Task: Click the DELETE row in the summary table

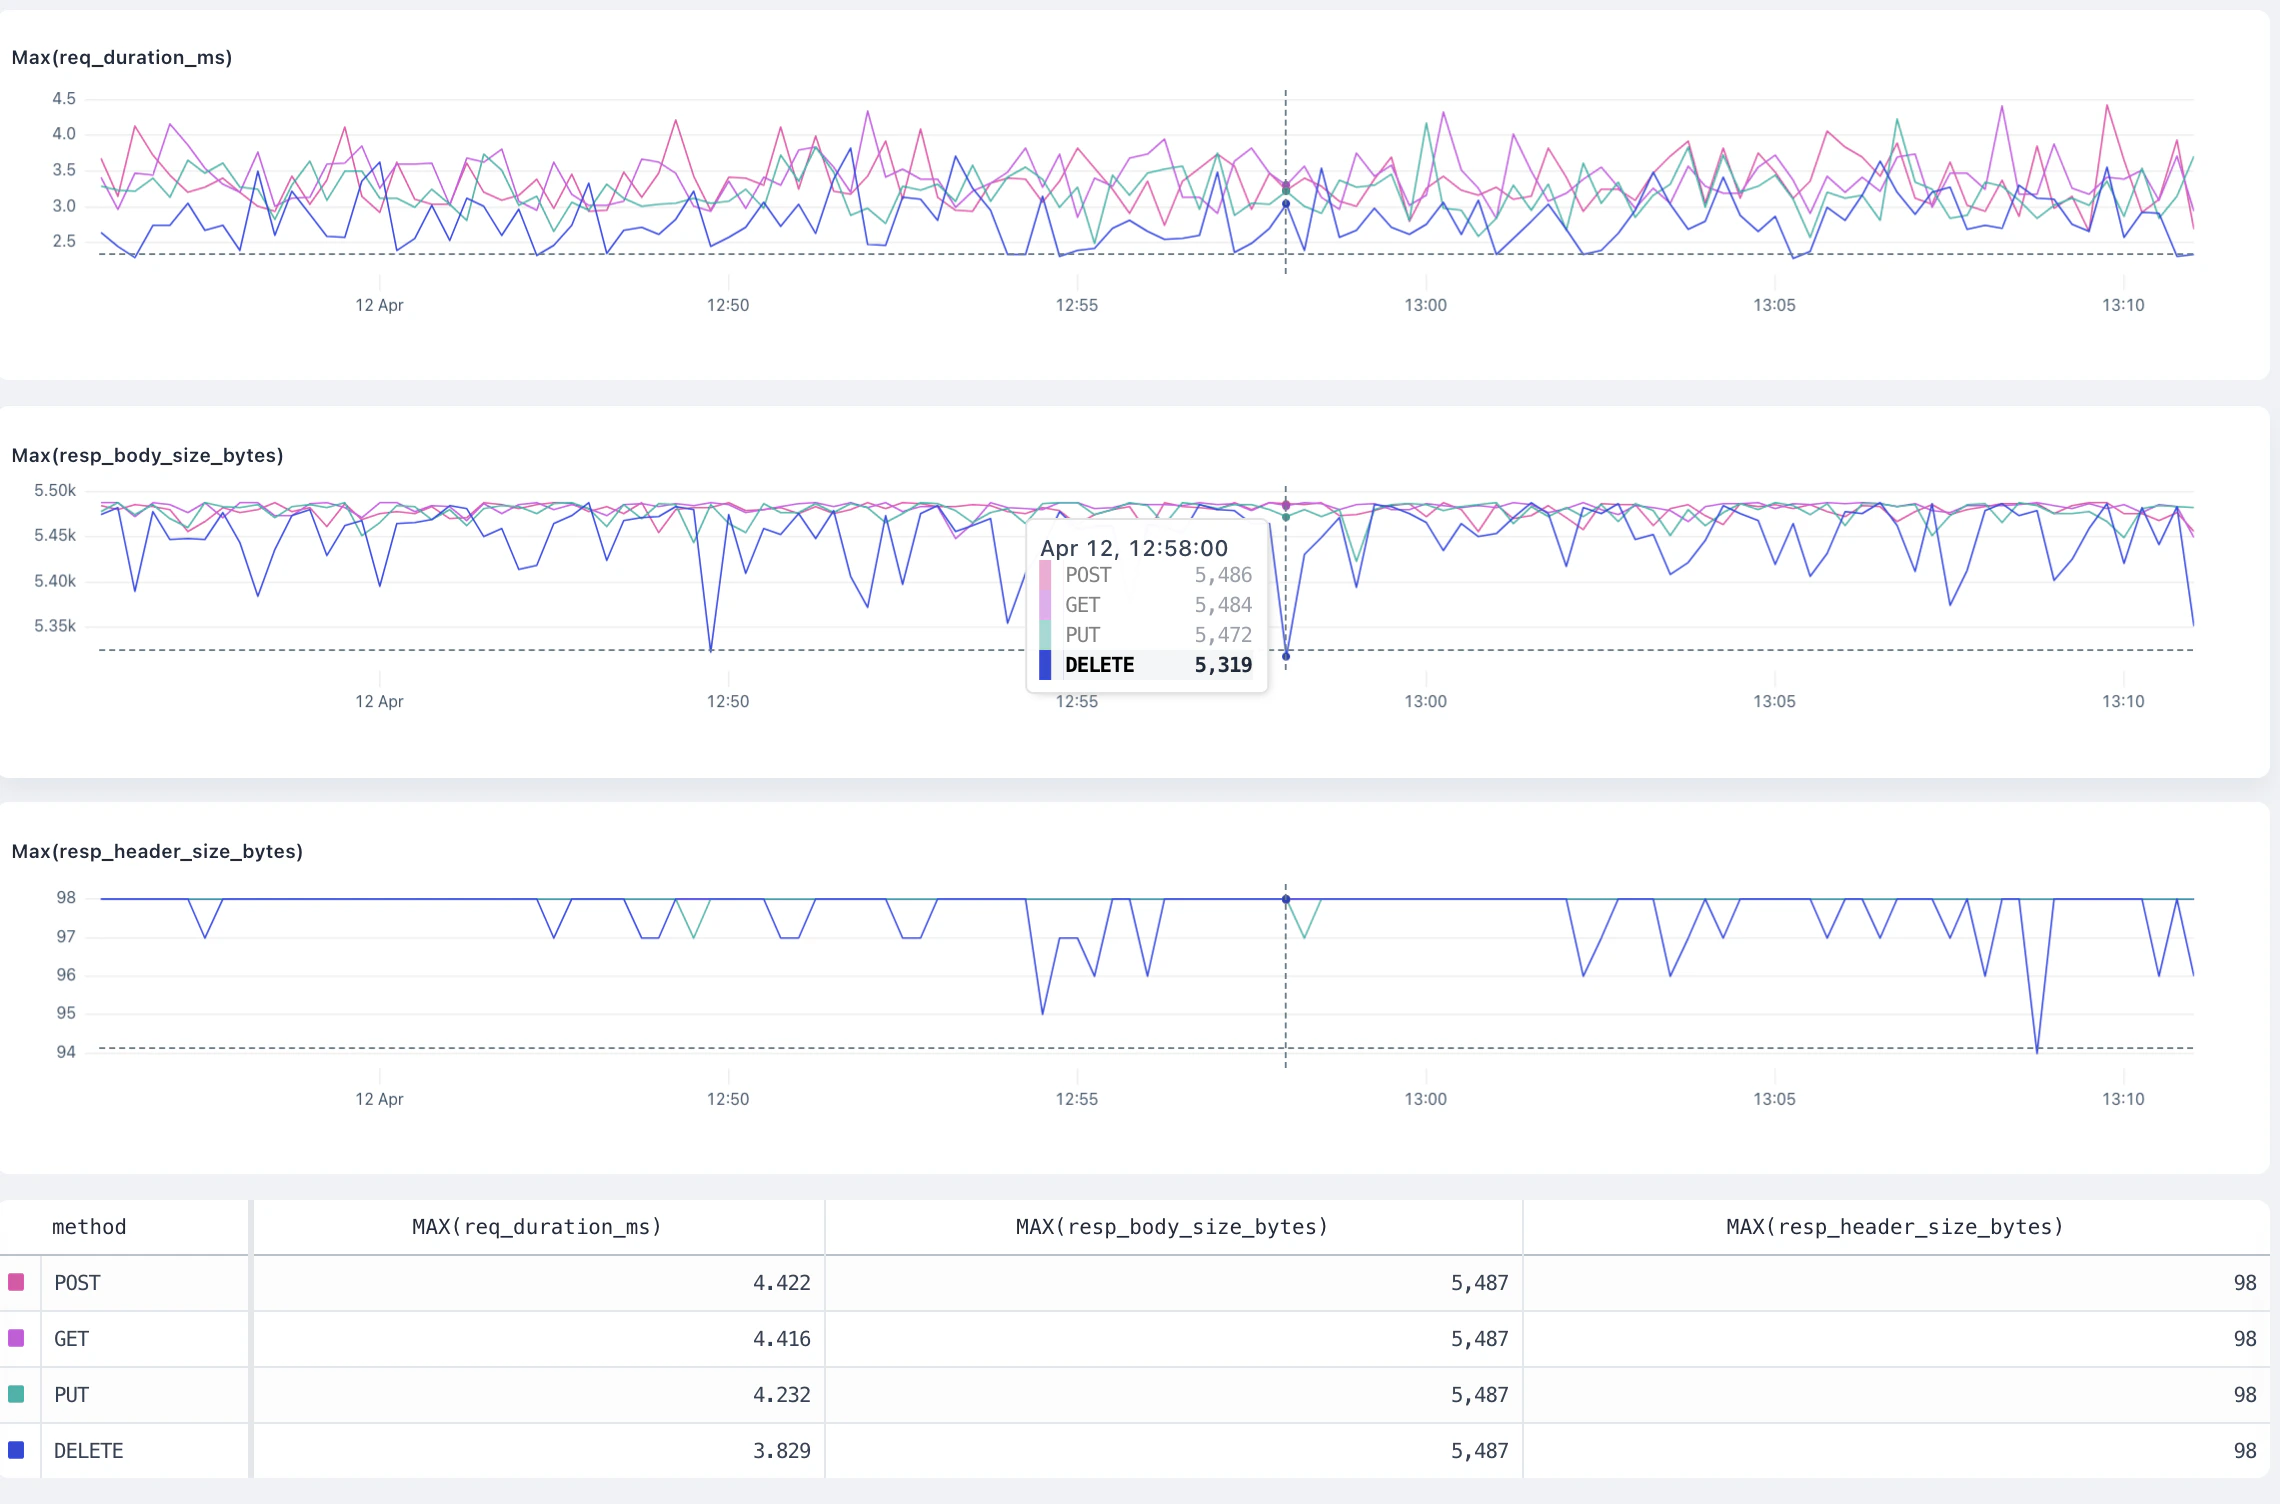Action: (x=88, y=1450)
